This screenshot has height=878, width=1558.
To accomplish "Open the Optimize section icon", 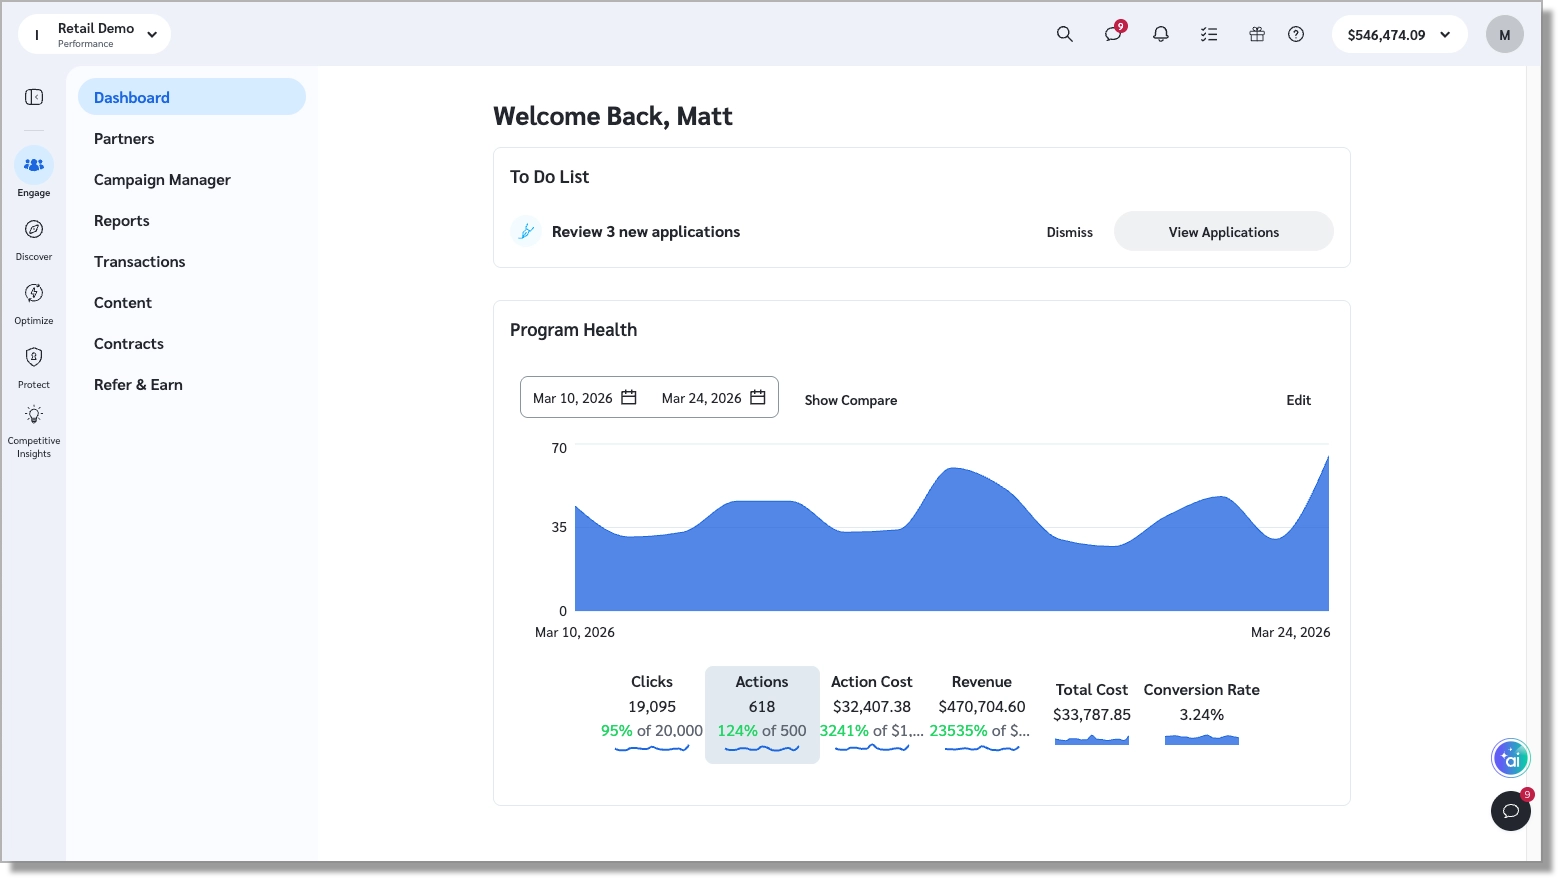I will pos(34,294).
